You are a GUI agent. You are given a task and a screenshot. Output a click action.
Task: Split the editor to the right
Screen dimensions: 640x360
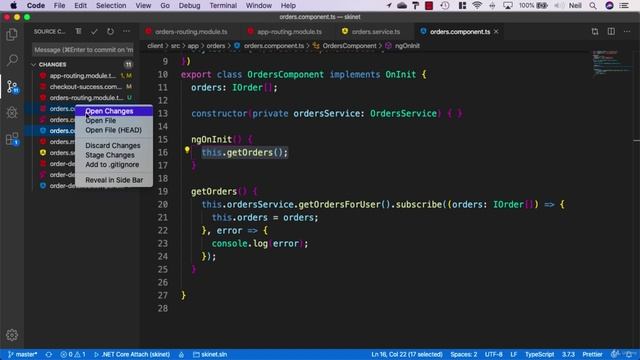point(611,31)
